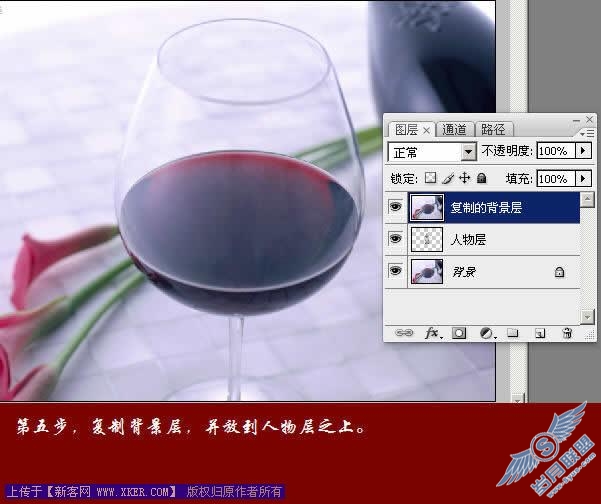Switch to the 通道 tab
This screenshot has height=504, width=601.
coord(455,130)
